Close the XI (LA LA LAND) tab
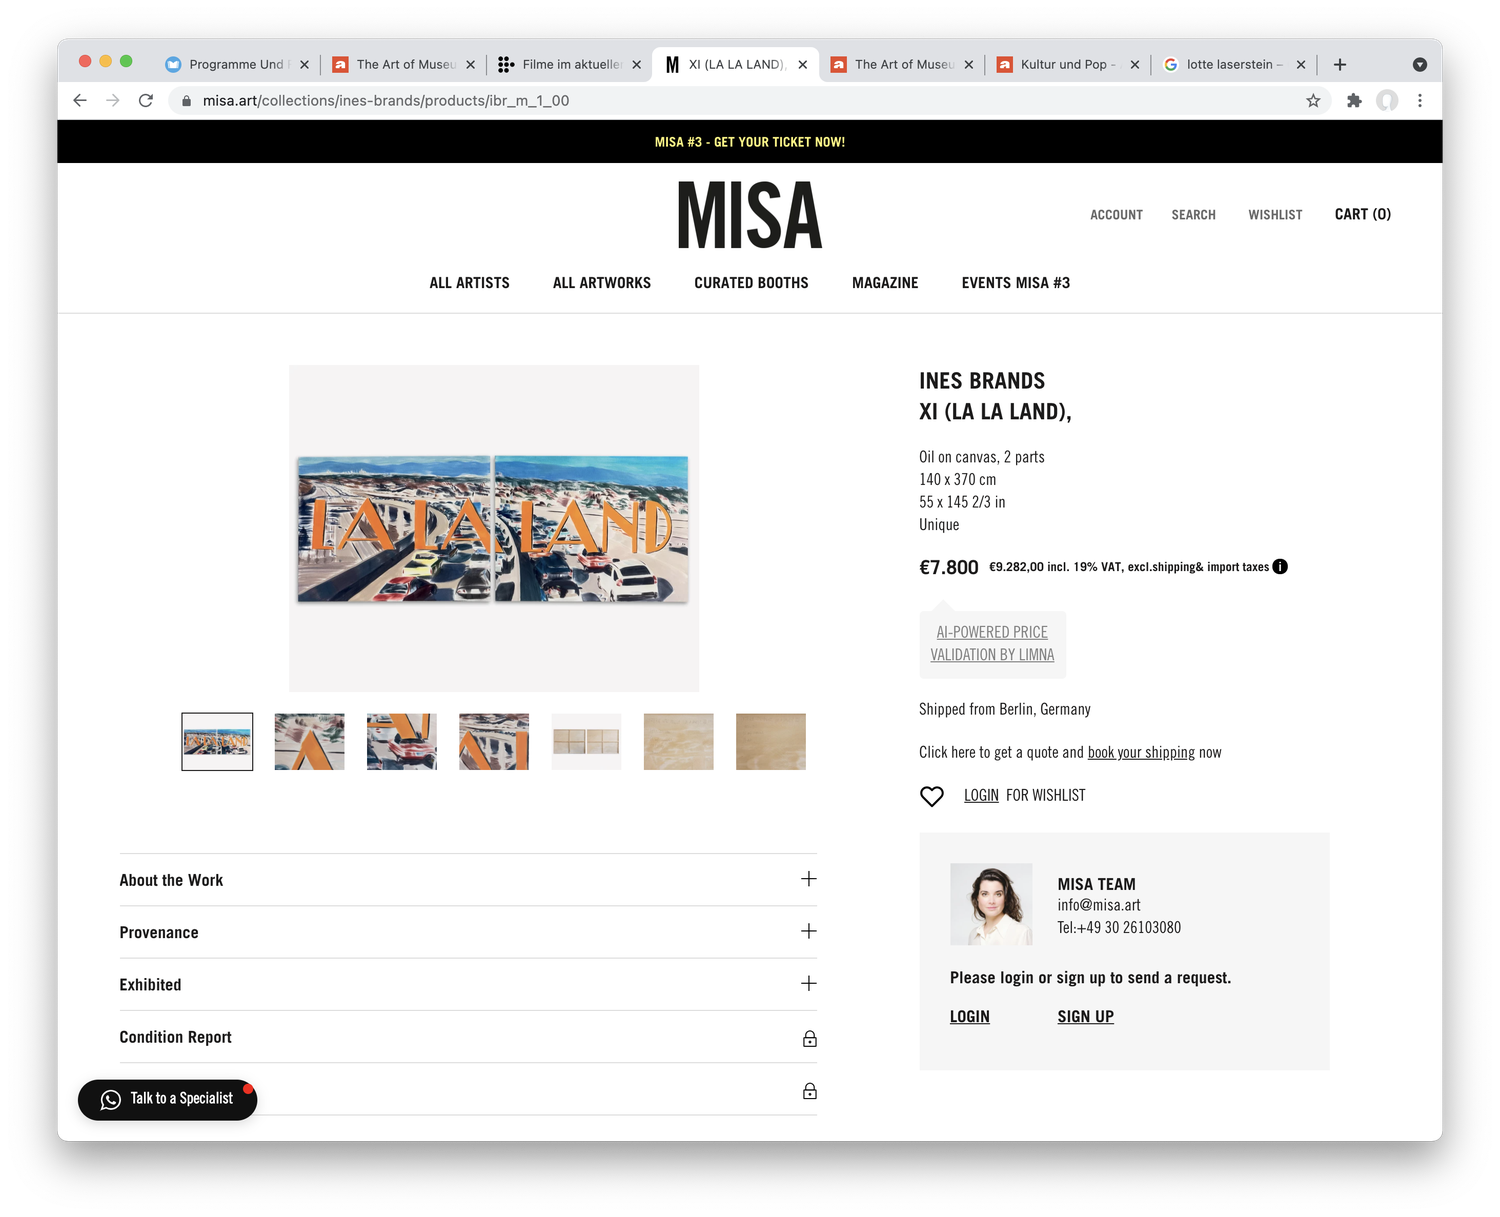This screenshot has width=1500, height=1217. pyautogui.click(x=802, y=64)
